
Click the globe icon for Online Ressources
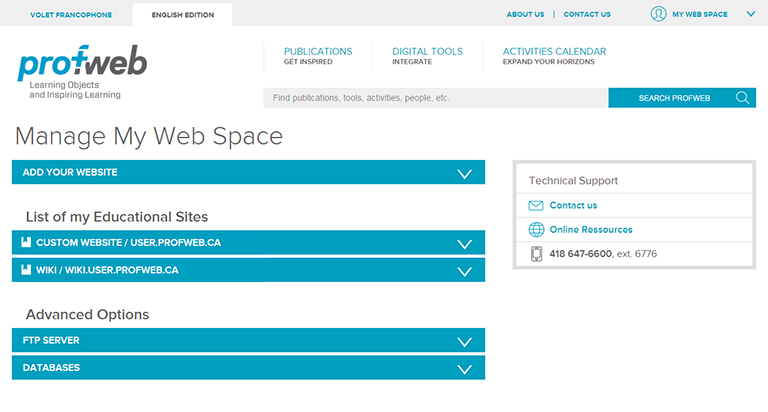[x=536, y=229]
